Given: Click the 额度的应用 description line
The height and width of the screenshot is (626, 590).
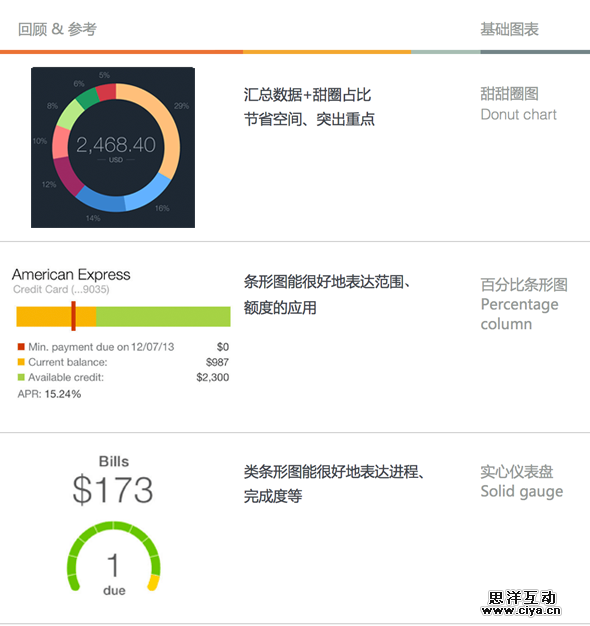Looking at the screenshot, I should [280, 307].
